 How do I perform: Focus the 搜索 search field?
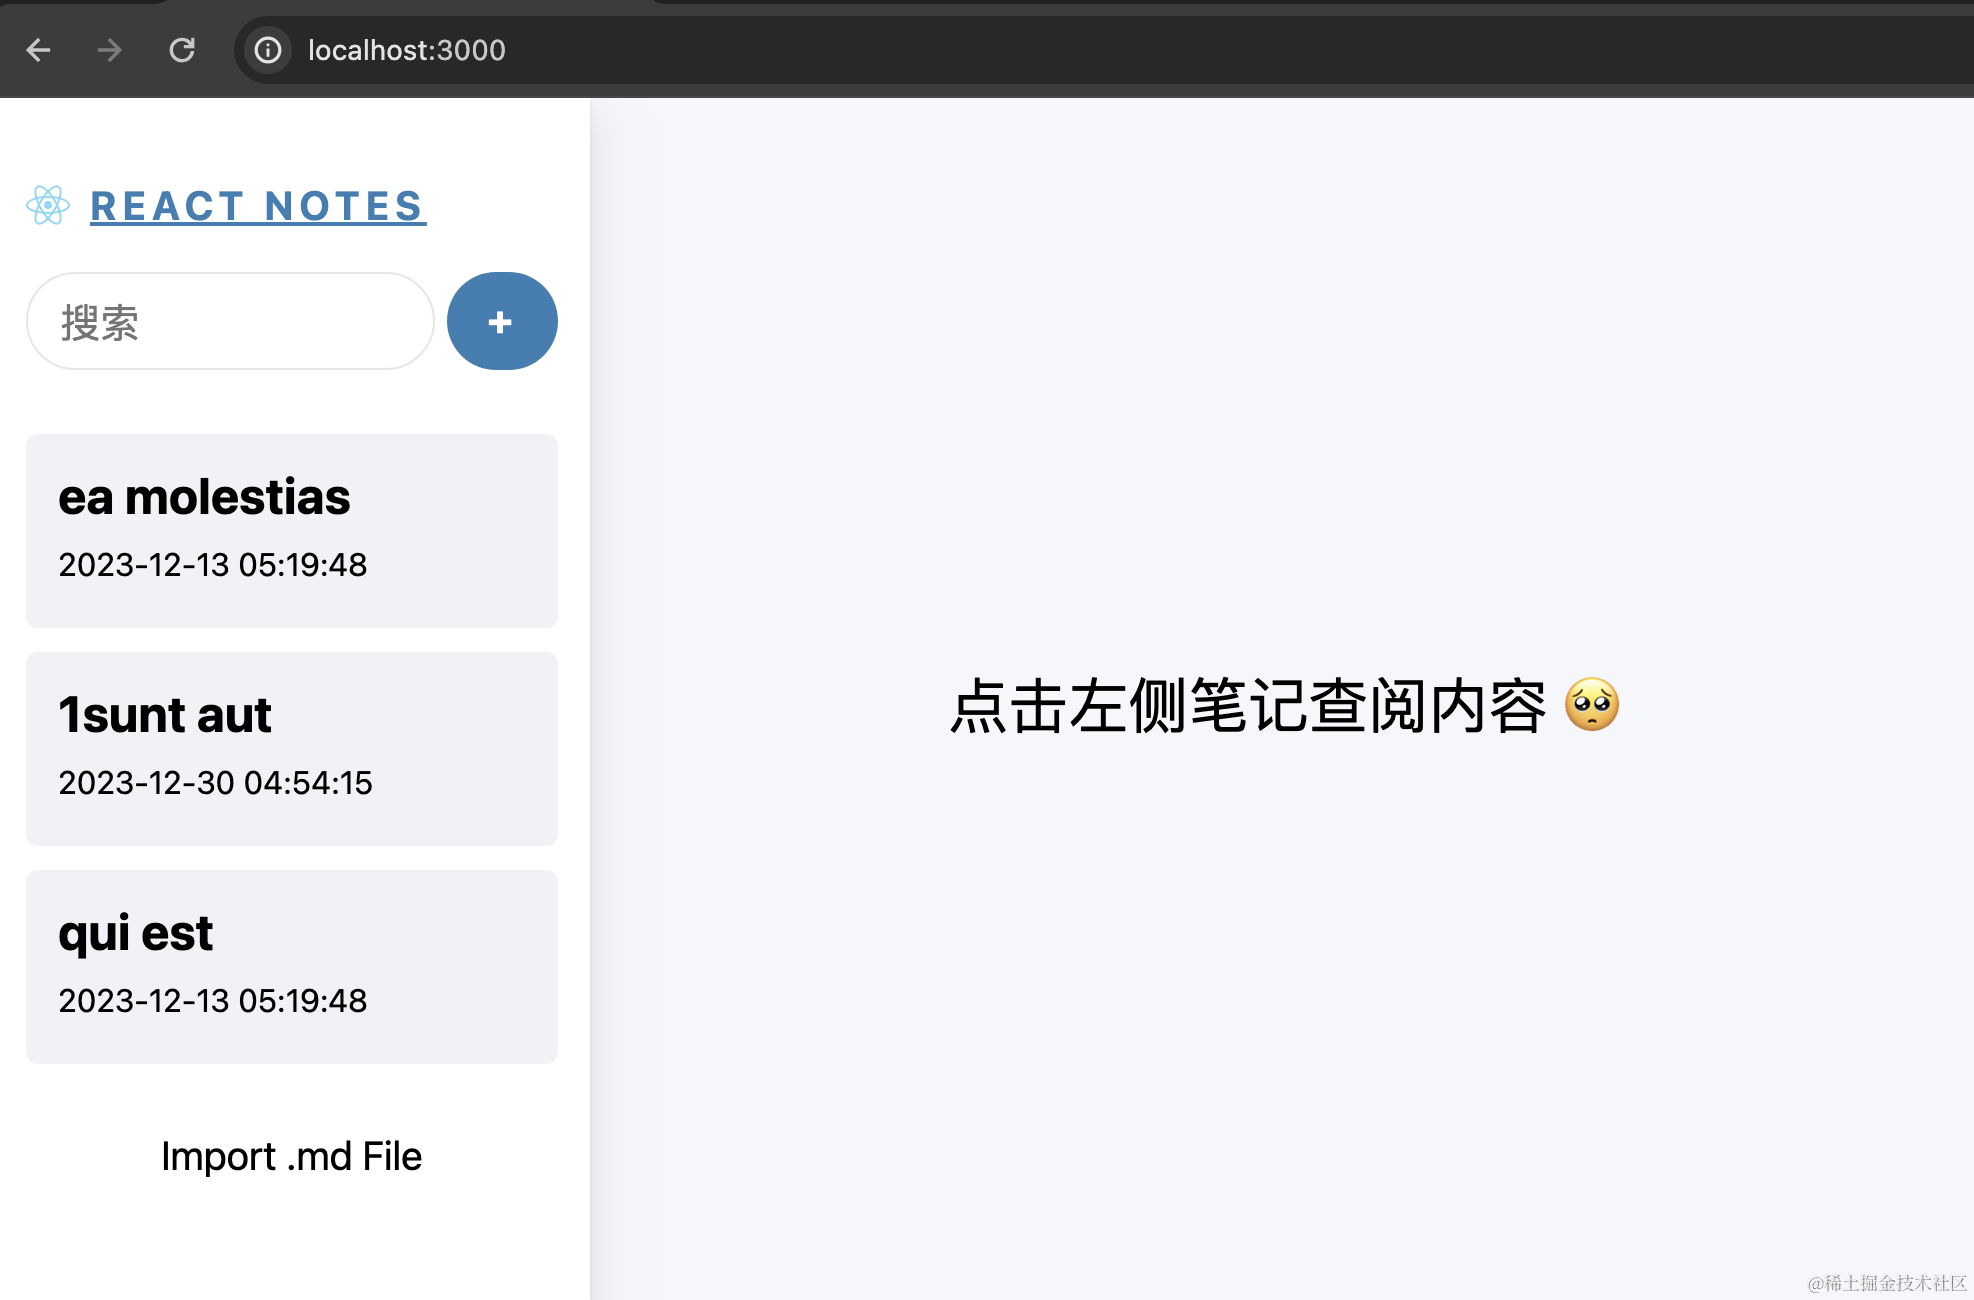230,322
